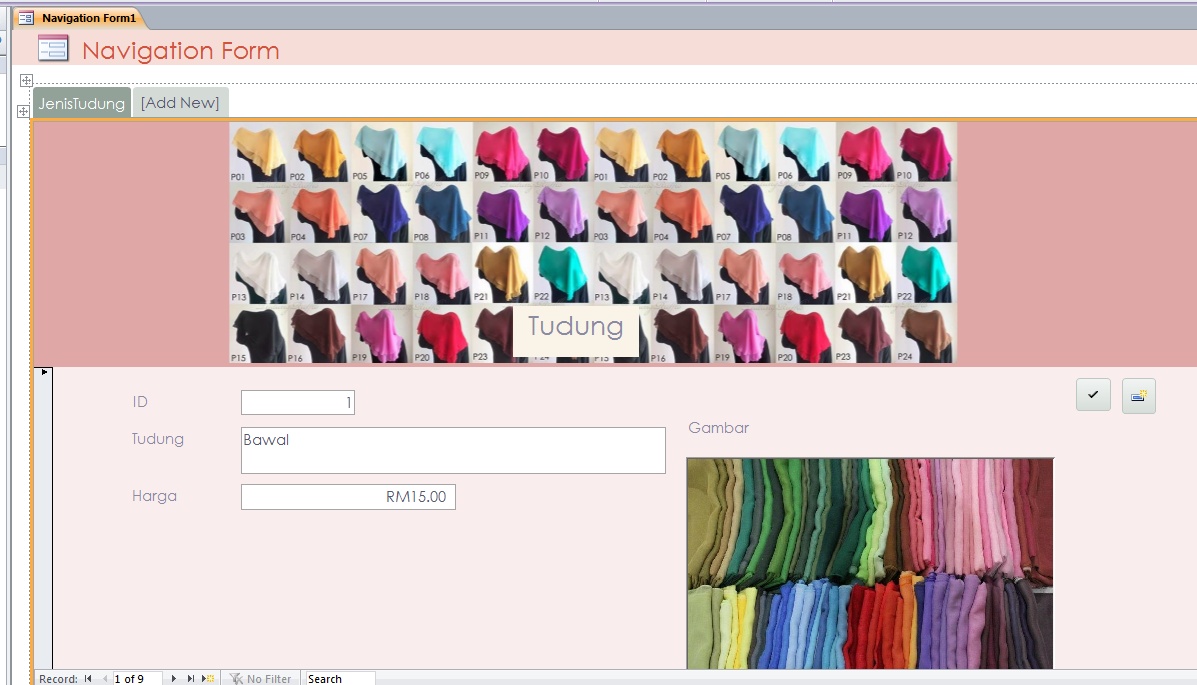Click the record selector arrow bar
1197x685 pixels.
pos(44,519)
